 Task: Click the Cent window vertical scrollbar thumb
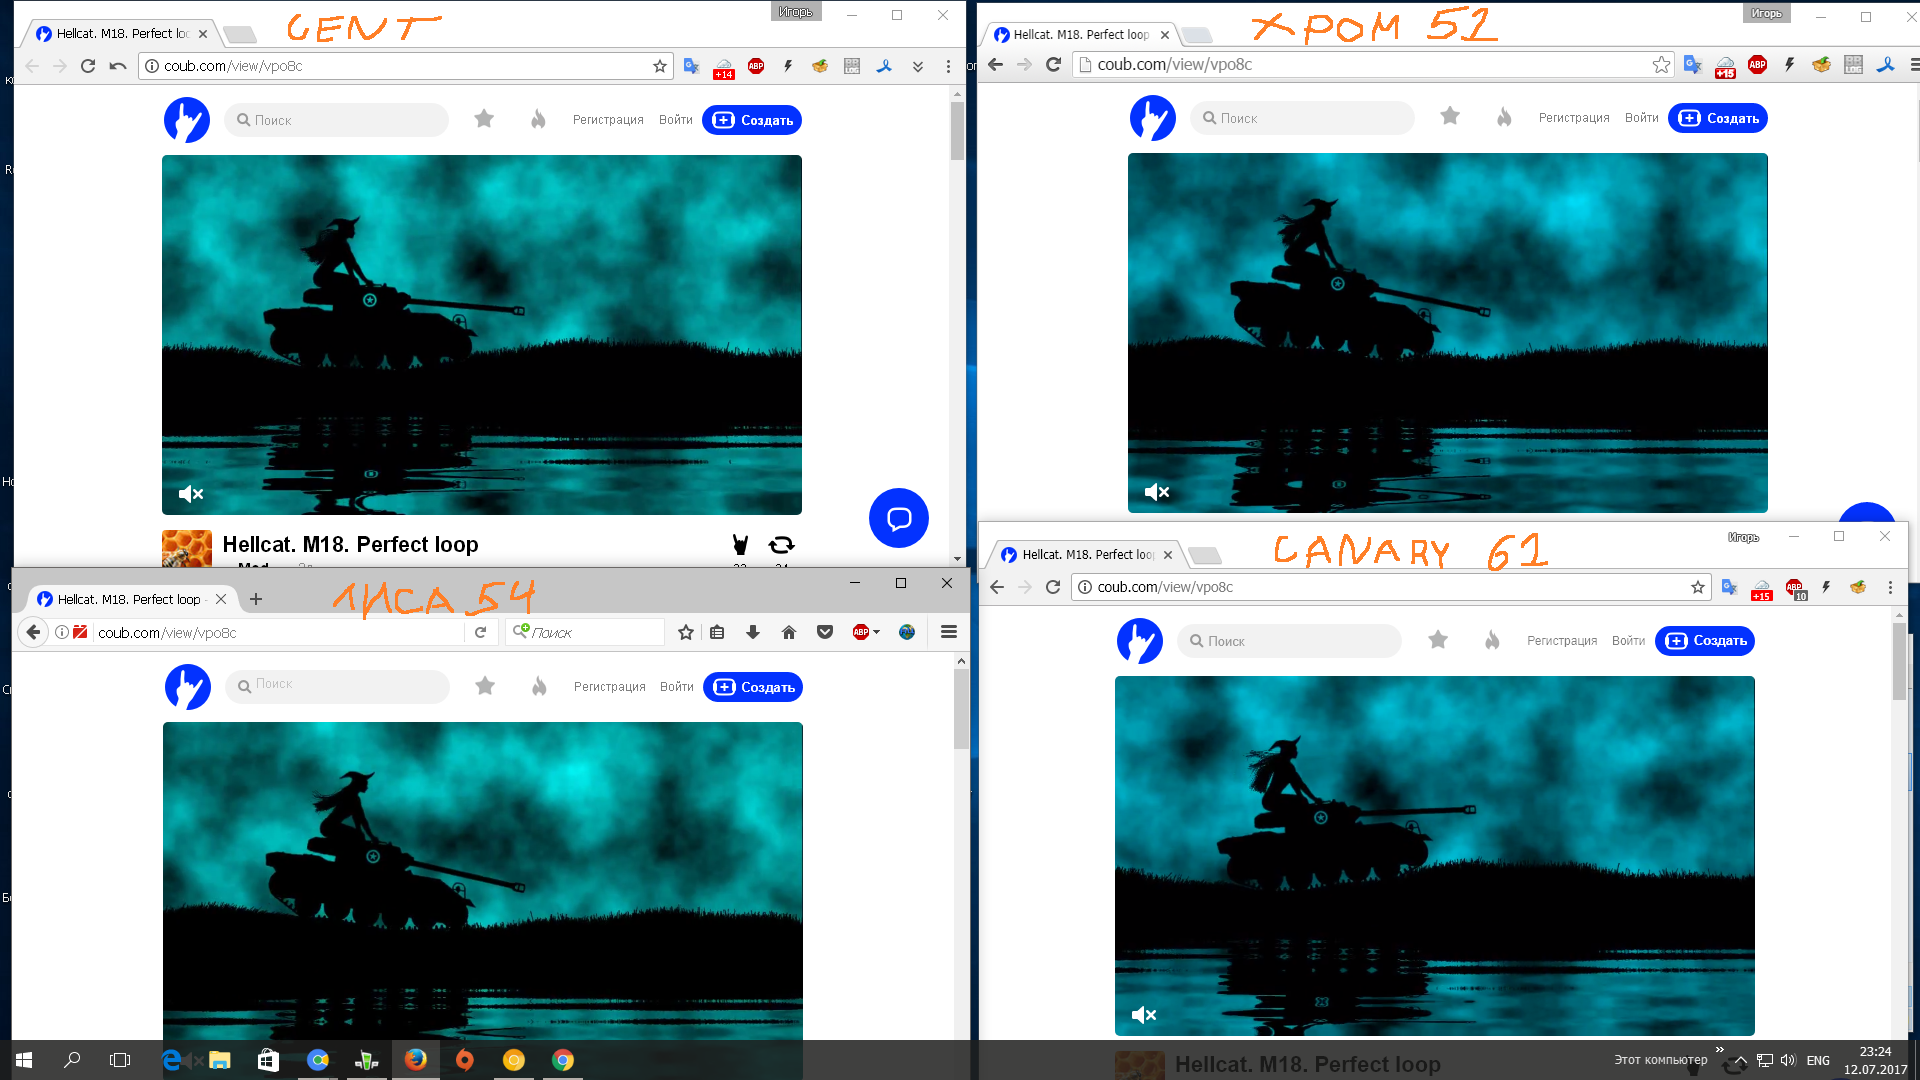click(x=957, y=130)
